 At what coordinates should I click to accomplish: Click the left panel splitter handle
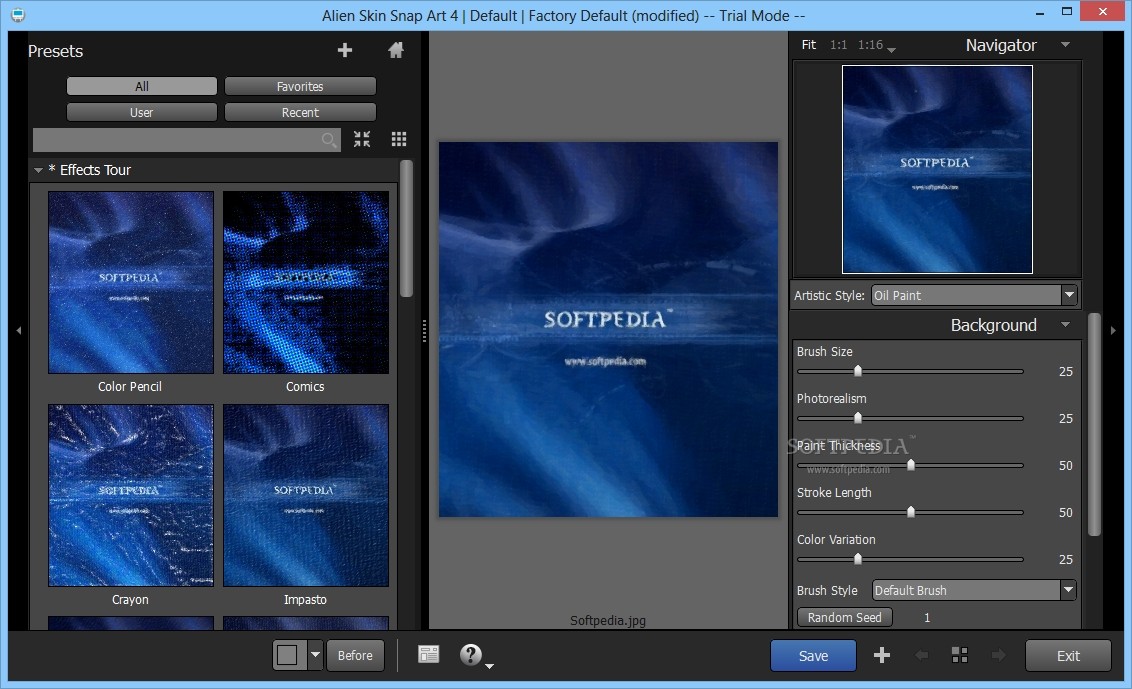click(424, 331)
